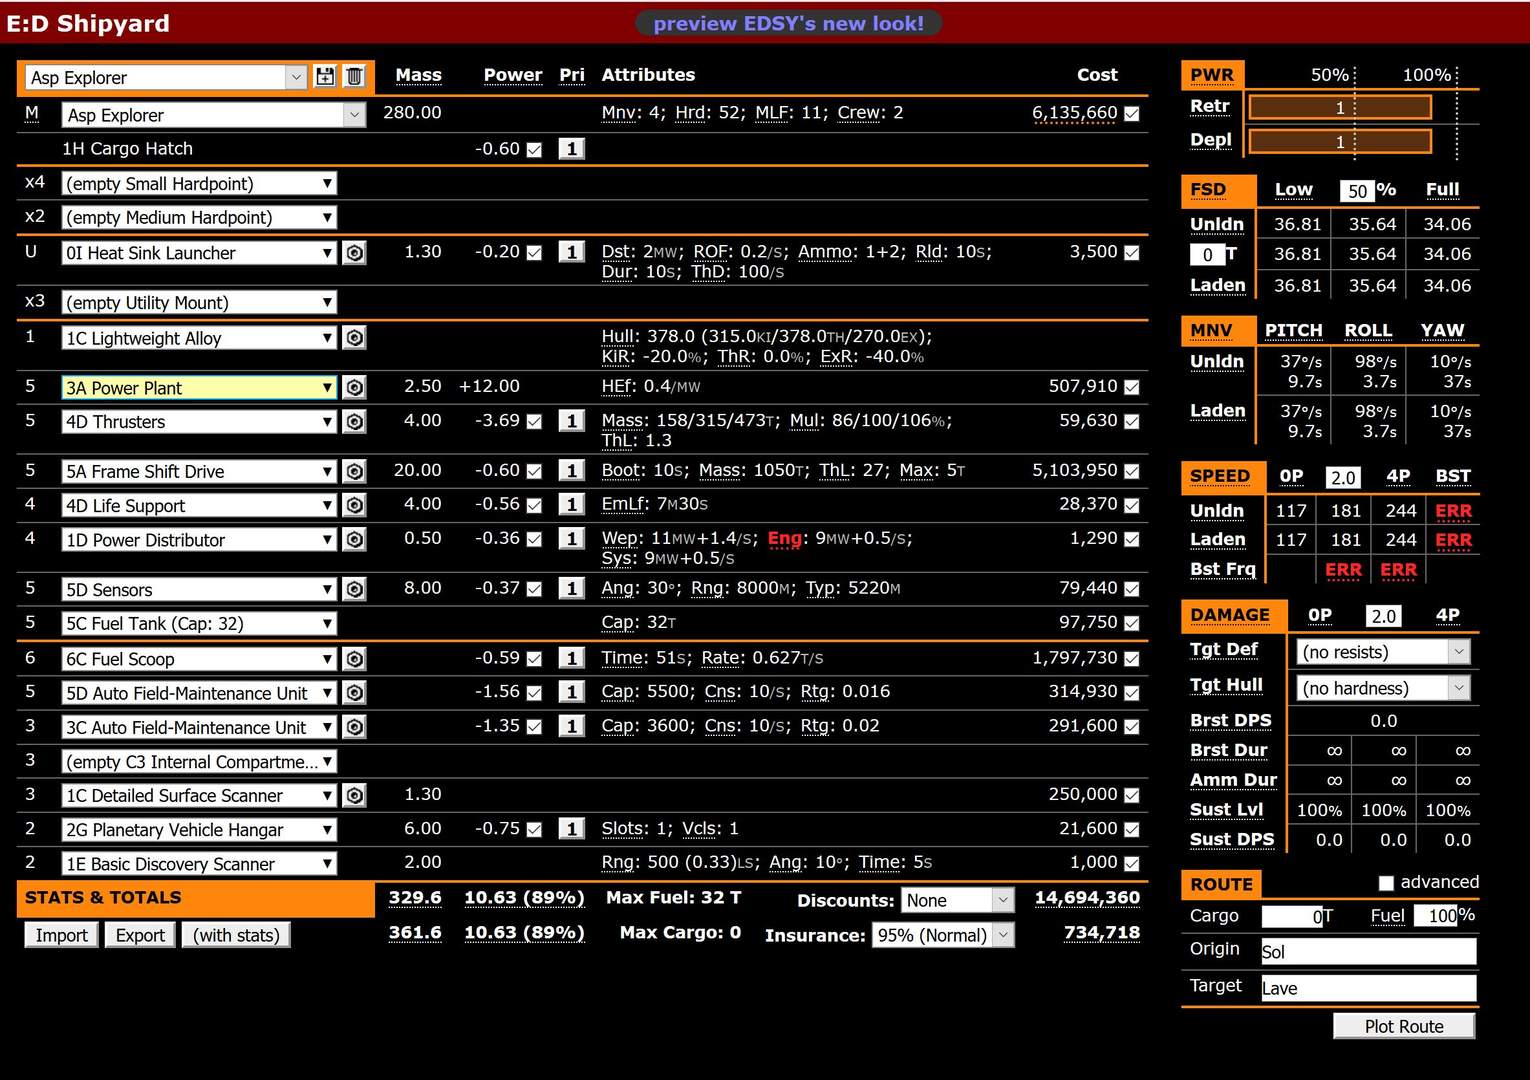Viewport: 1530px width, 1080px height.
Task: Uncheck cost checkbox for 3A Power Plant
Action: [x=1131, y=387]
